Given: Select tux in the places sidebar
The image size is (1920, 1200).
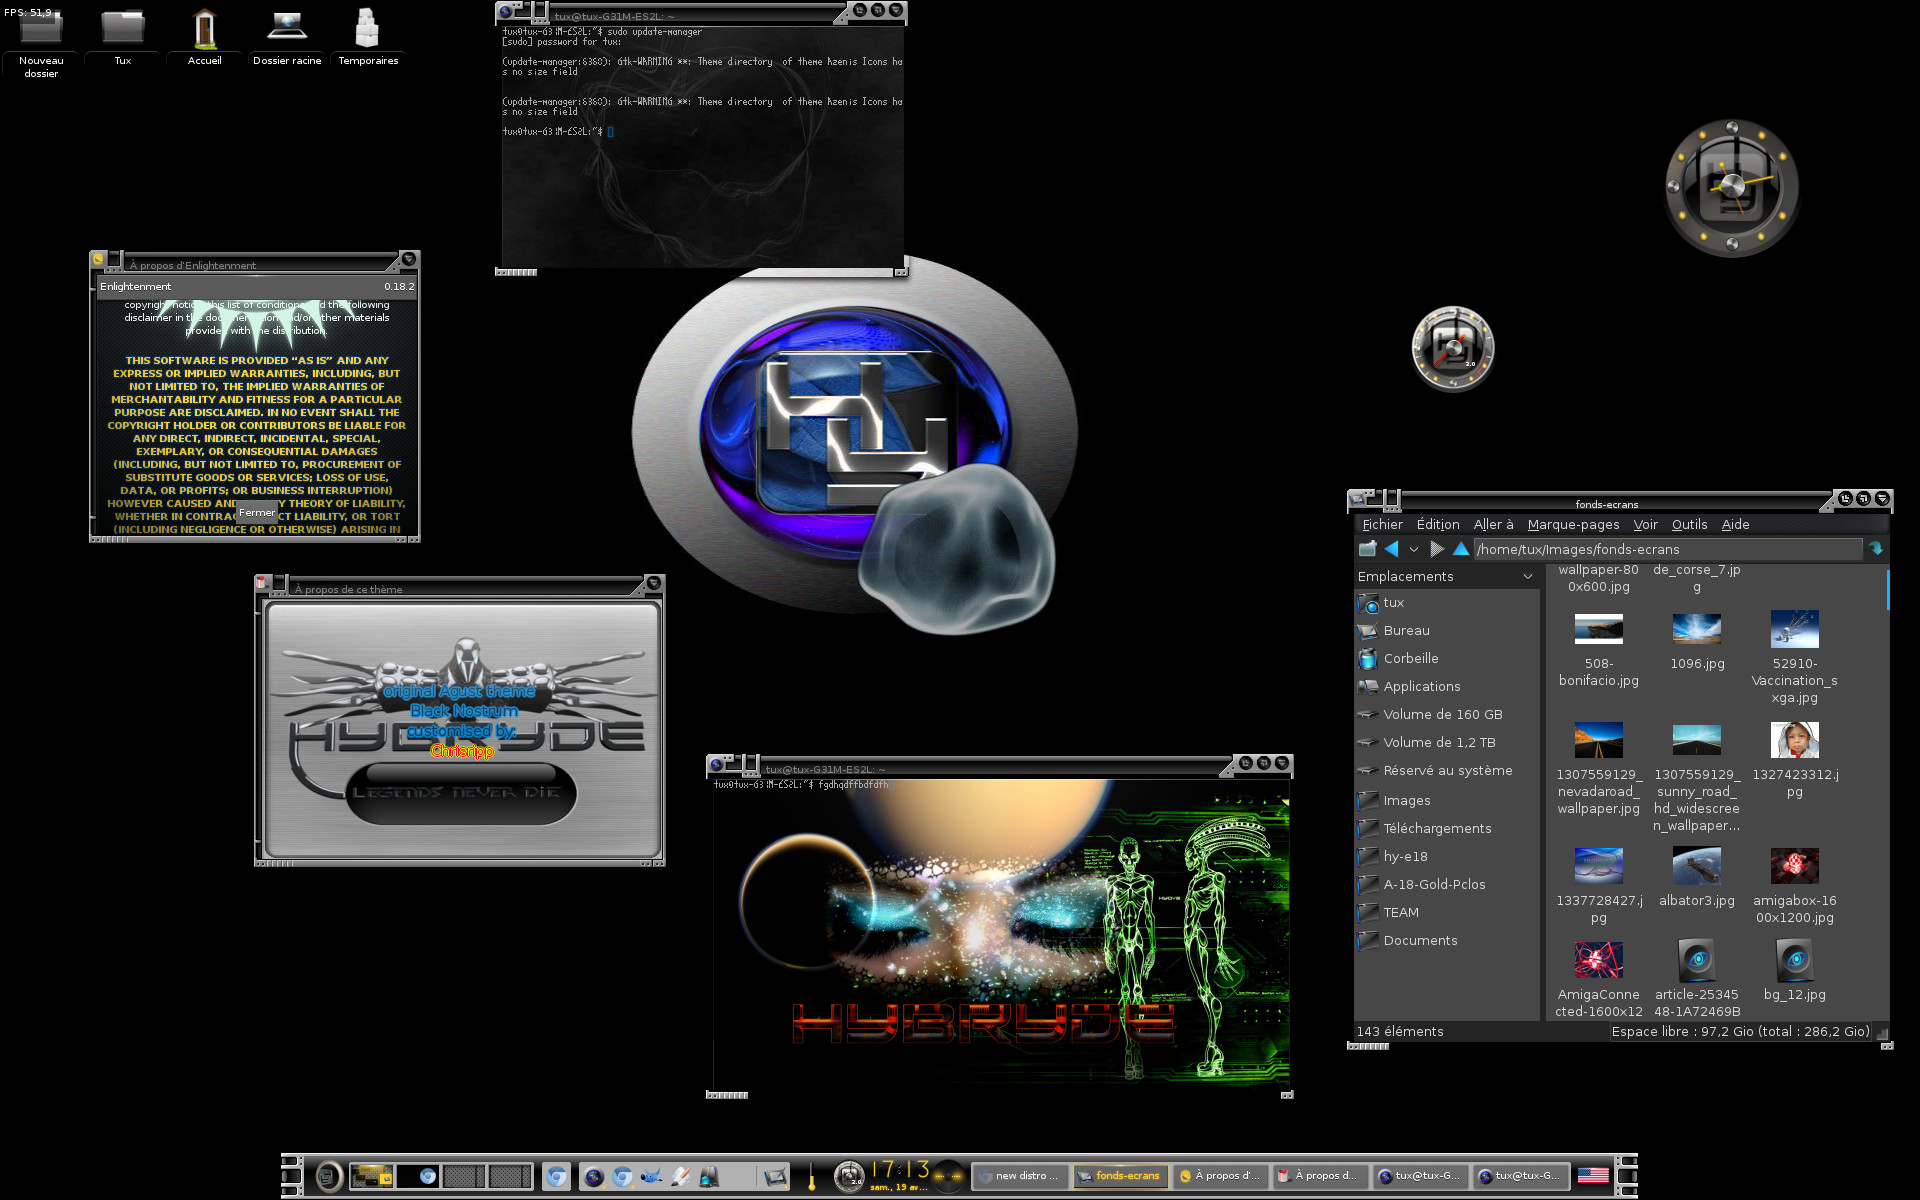Looking at the screenshot, I should 1447,603.
